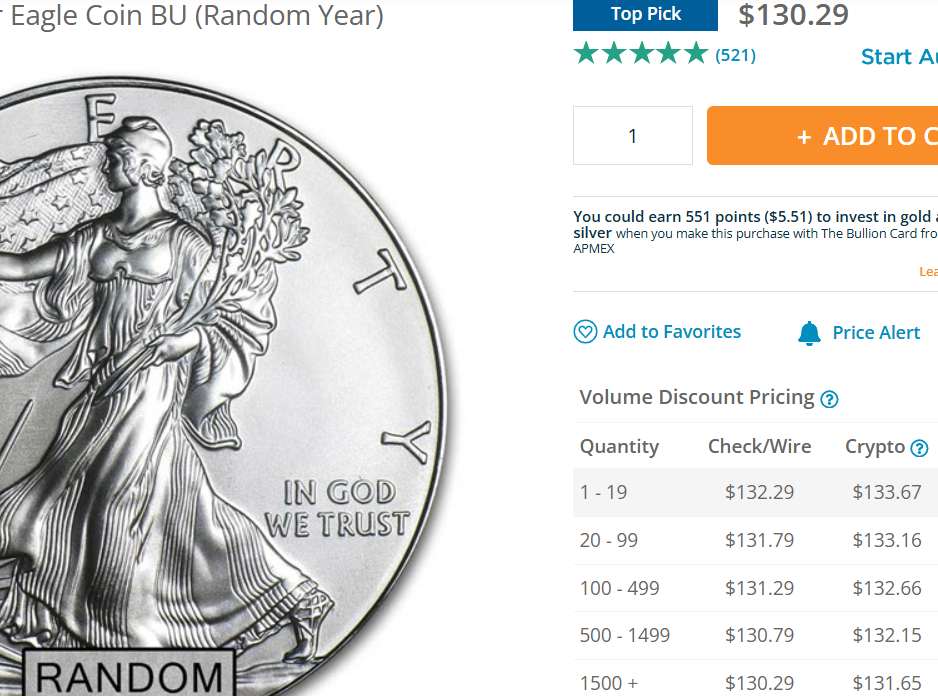Click the heart icon beside Add to Favorites
Viewport: 938px width, 696px height.
pyautogui.click(x=585, y=332)
